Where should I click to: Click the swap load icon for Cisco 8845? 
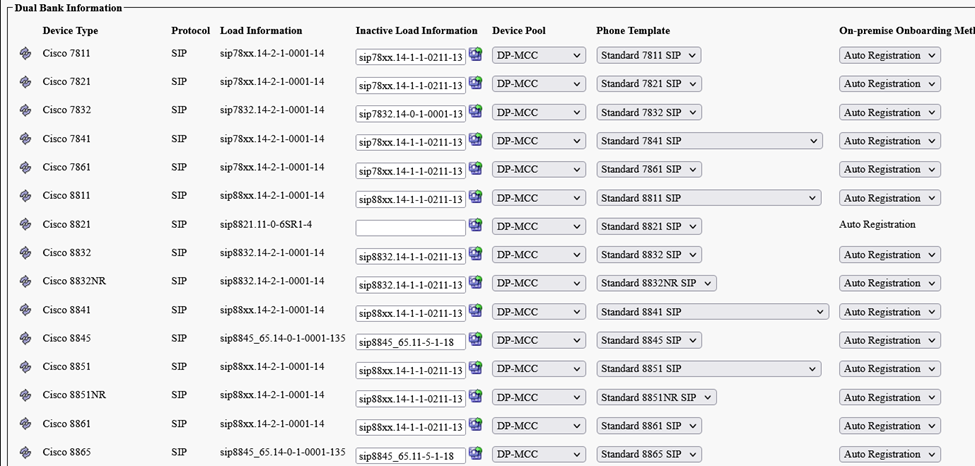[x=475, y=339]
